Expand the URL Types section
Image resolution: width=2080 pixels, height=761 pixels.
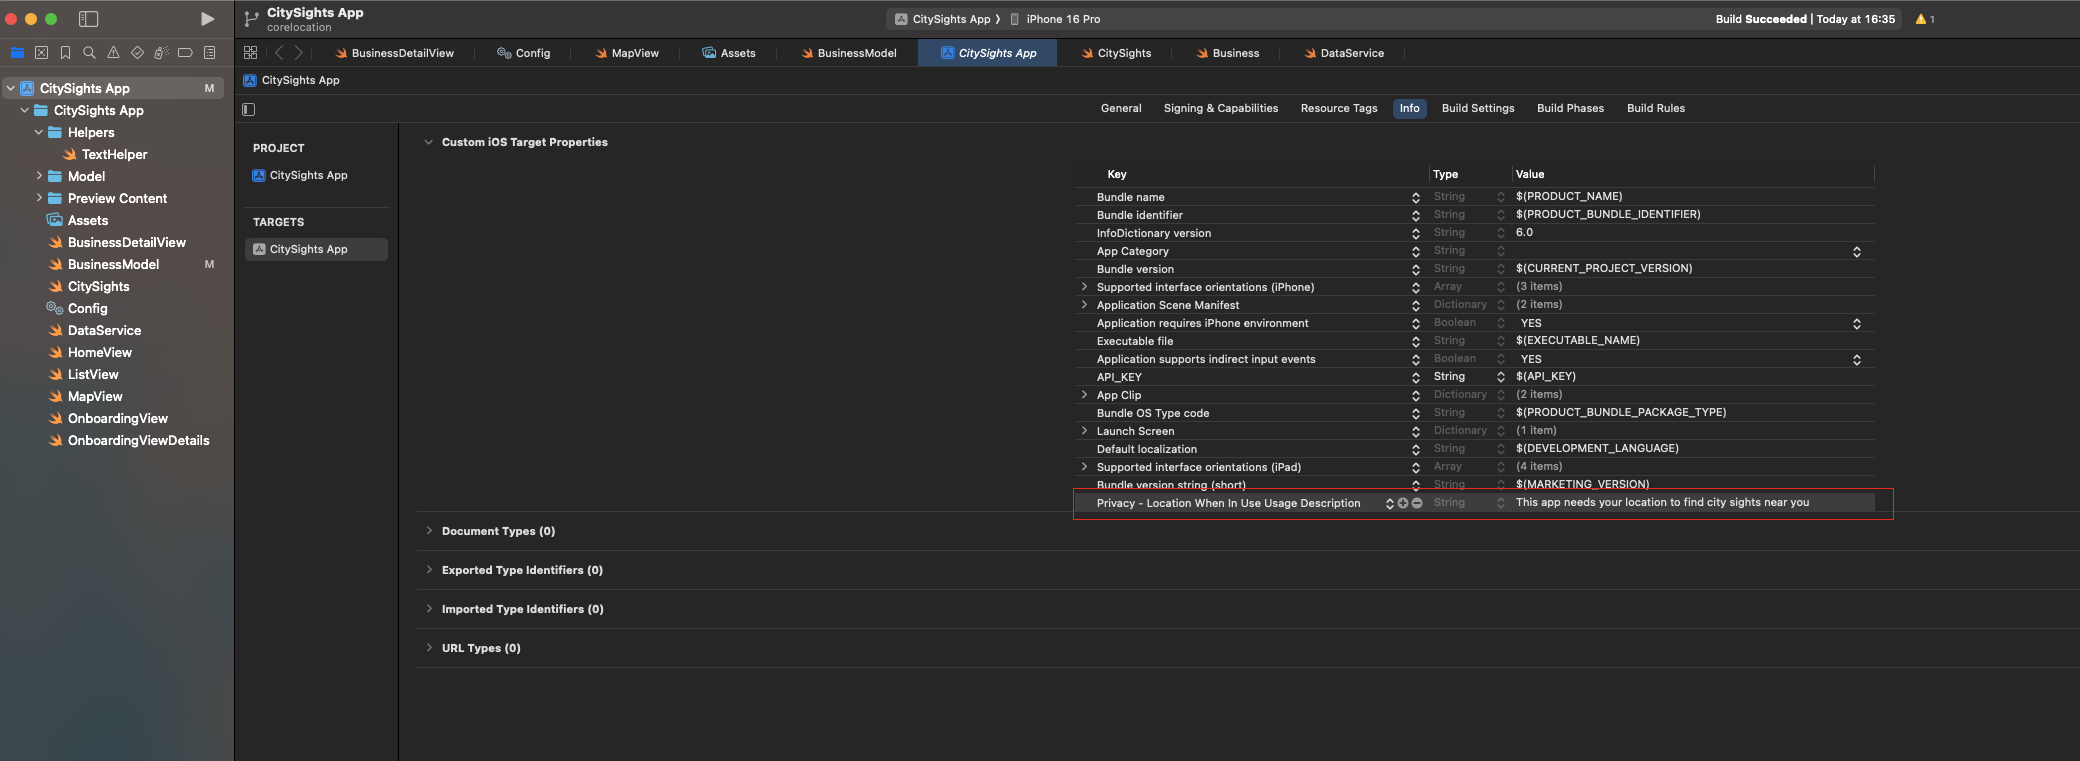tap(429, 648)
